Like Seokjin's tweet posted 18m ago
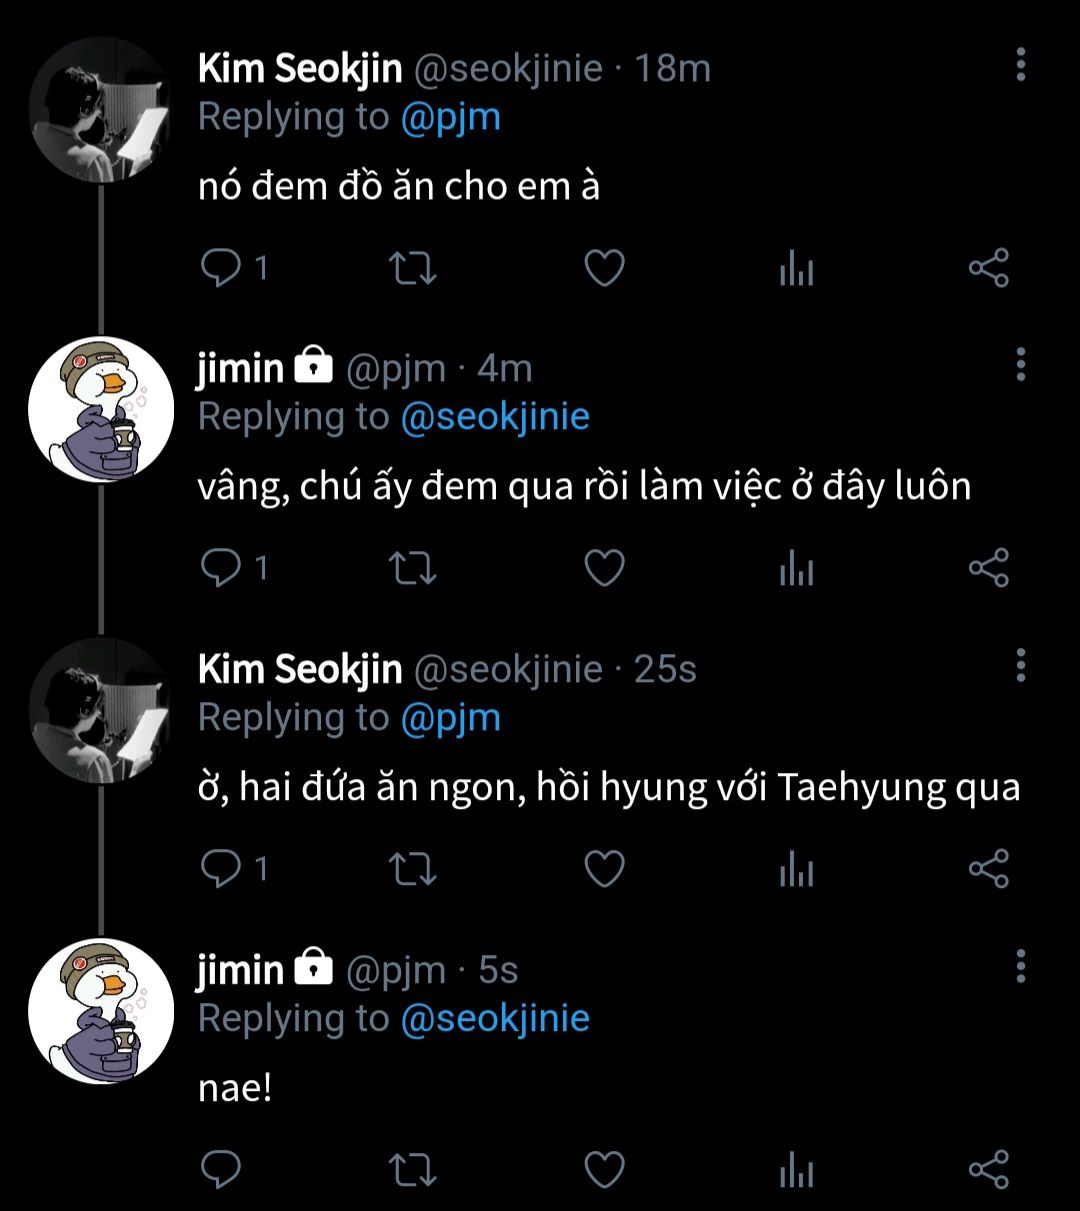This screenshot has width=1080, height=1211. (x=604, y=268)
